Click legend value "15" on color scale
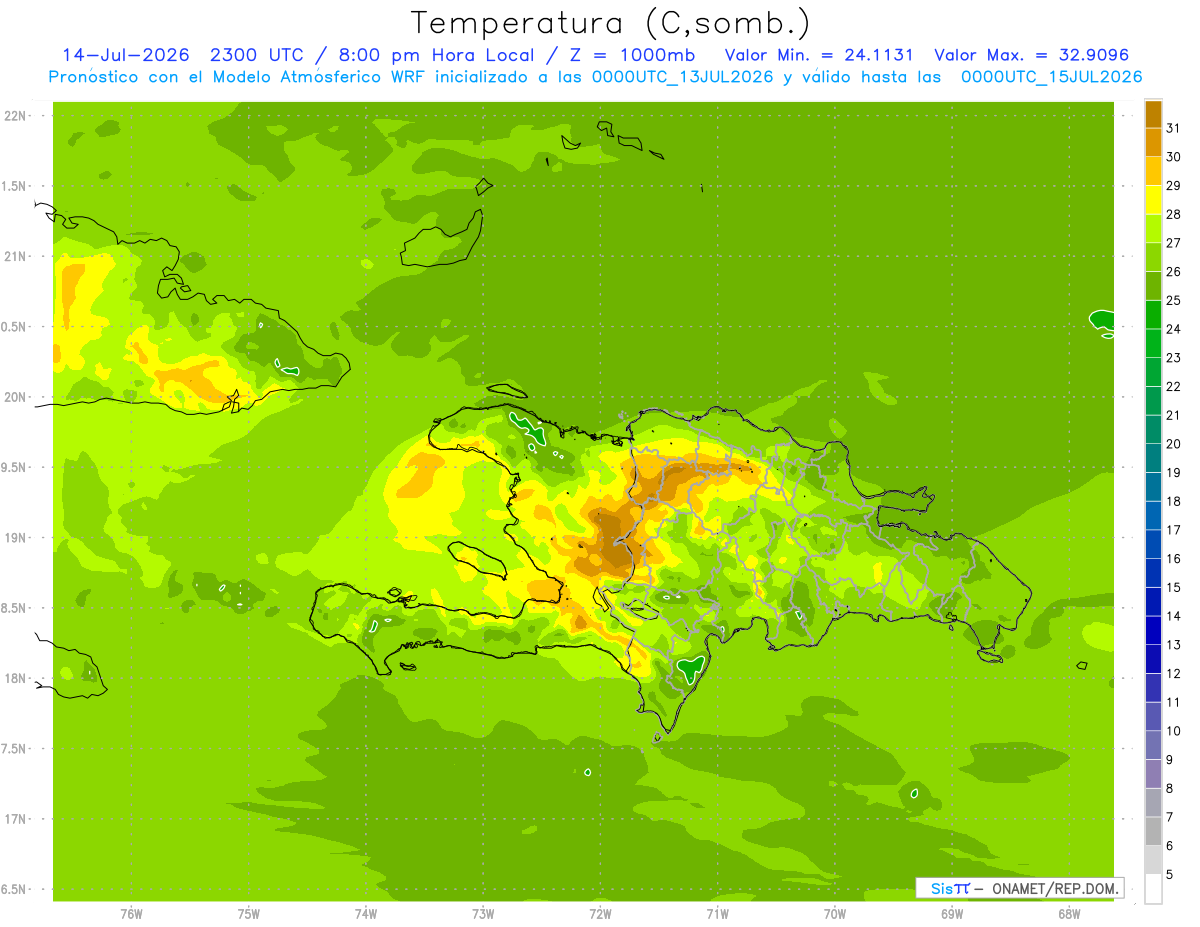The image size is (1200, 927). (x=1173, y=588)
